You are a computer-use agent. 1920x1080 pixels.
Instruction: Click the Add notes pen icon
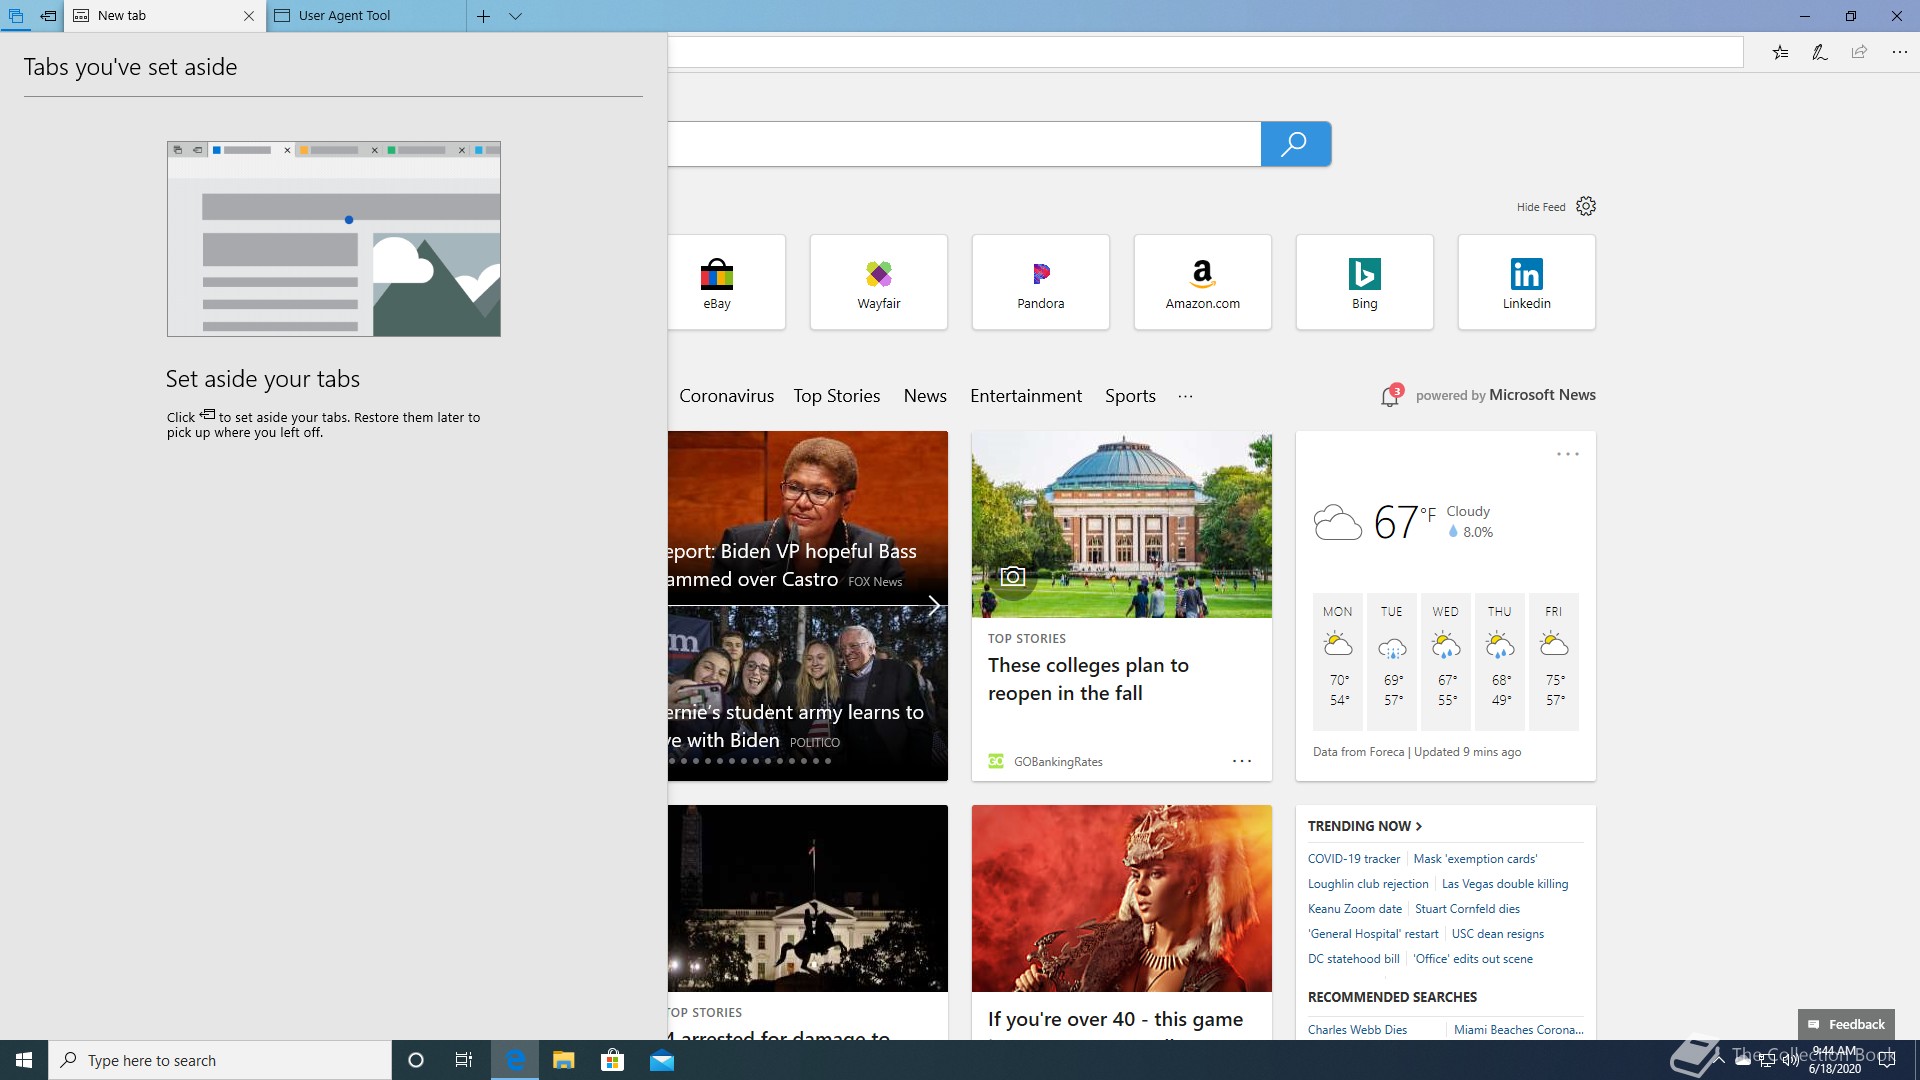pos(1820,52)
